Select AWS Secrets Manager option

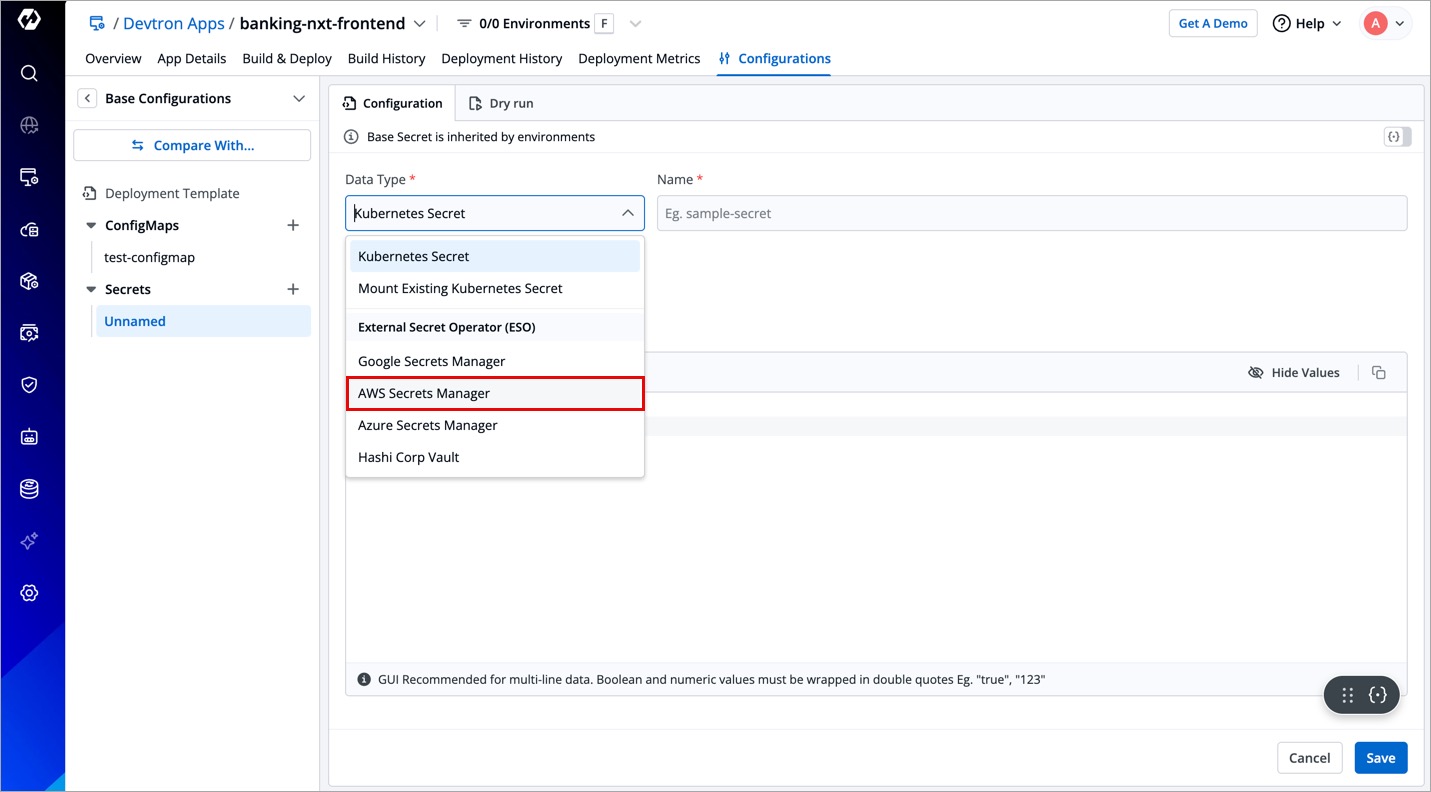494,394
